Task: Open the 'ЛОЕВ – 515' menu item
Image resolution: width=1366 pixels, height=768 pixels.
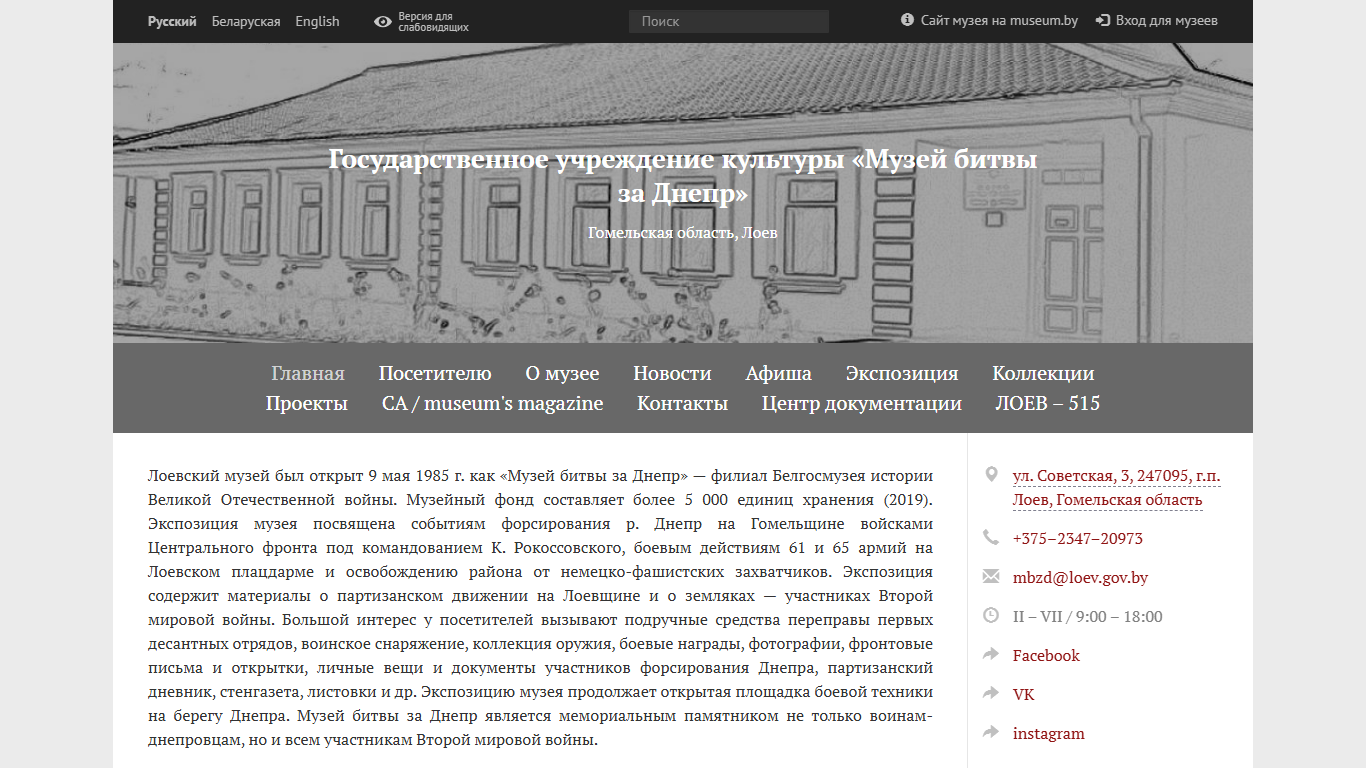Action: (x=1047, y=404)
